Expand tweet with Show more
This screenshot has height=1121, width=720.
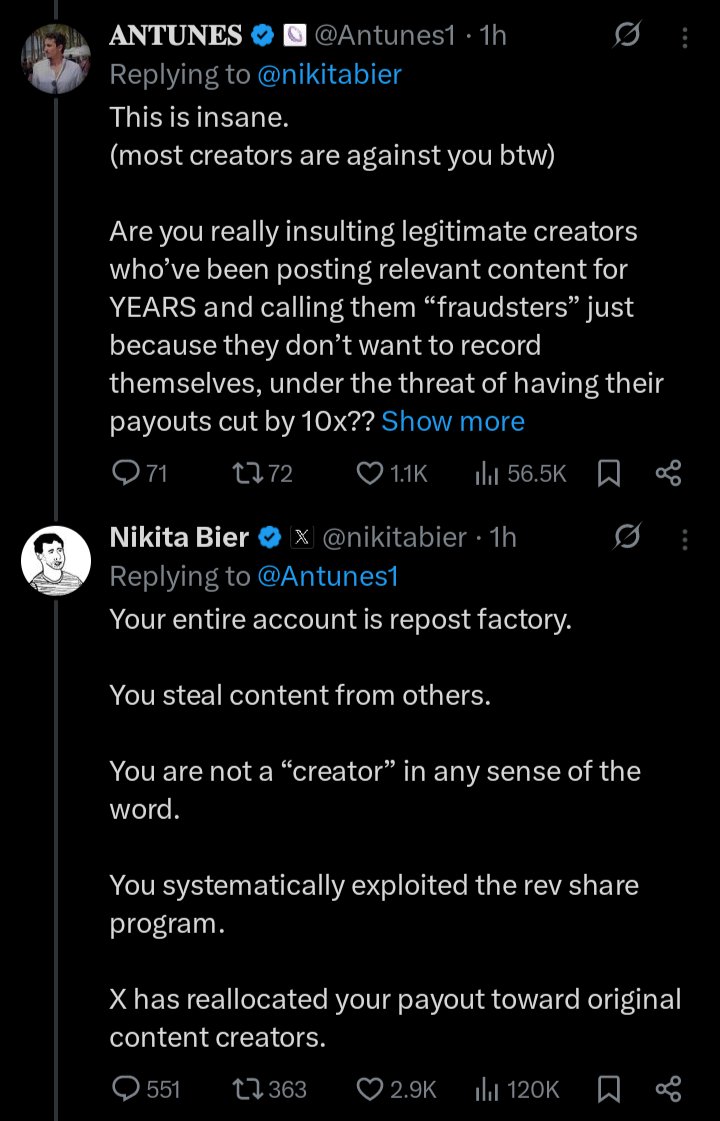453,421
